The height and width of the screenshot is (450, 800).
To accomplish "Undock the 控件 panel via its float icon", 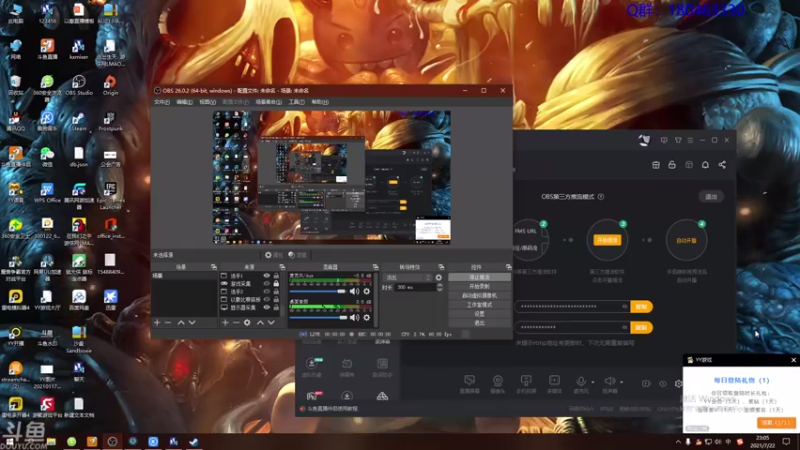I will click(x=508, y=267).
